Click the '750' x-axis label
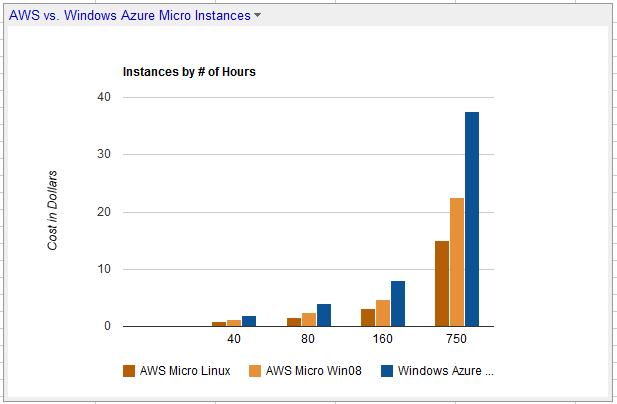617x404 pixels. coord(456,339)
